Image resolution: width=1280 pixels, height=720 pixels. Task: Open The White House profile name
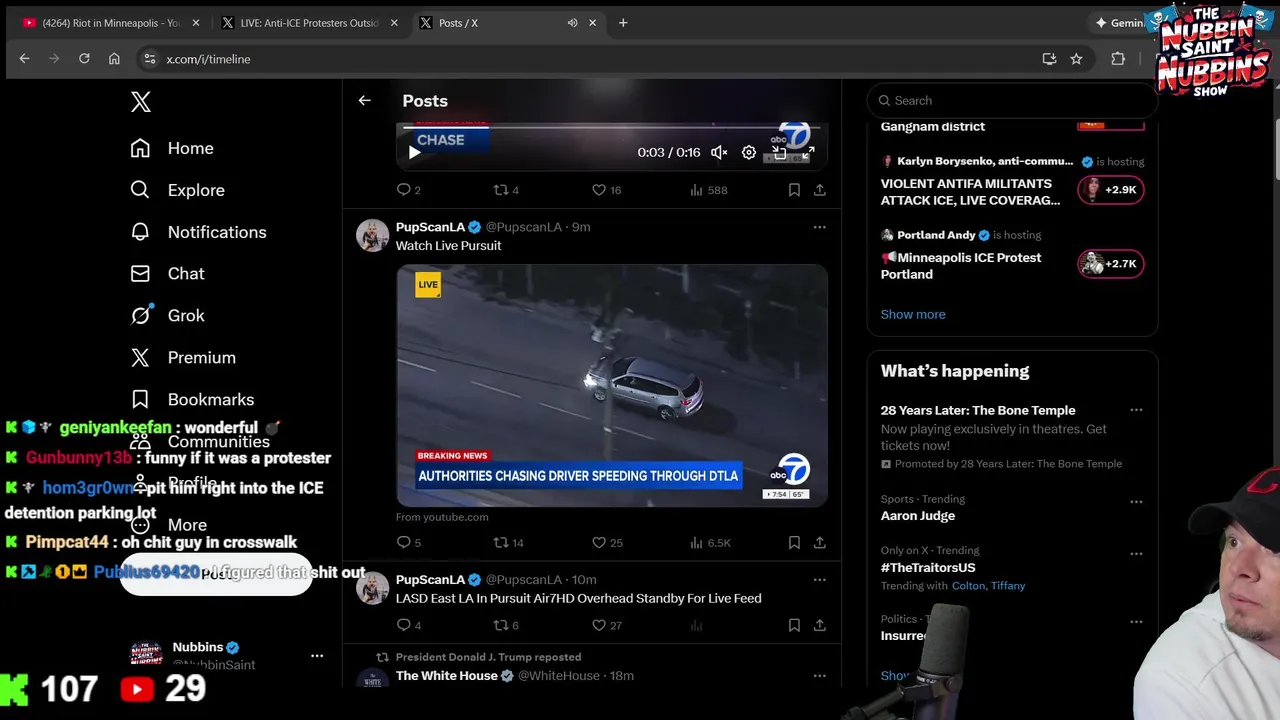pyautogui.click(x=447, y=676)
